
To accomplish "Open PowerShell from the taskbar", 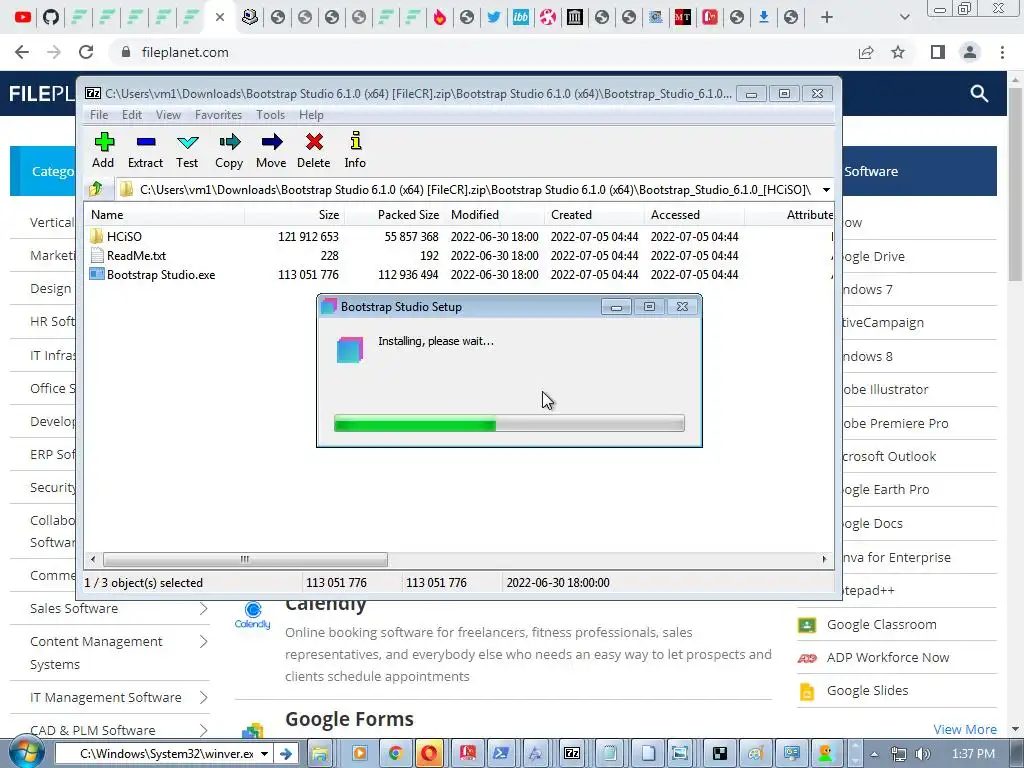I will pyautogui.click(x=501, y=754).
